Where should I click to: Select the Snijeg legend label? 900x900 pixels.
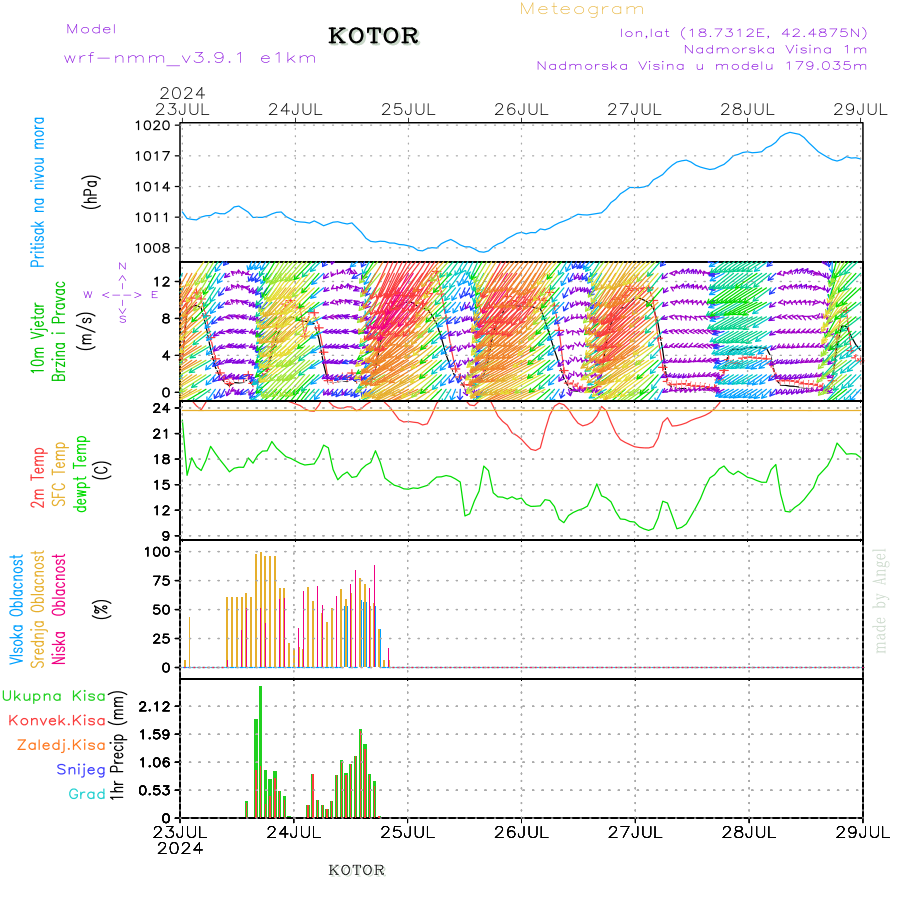tap(81, 770)
